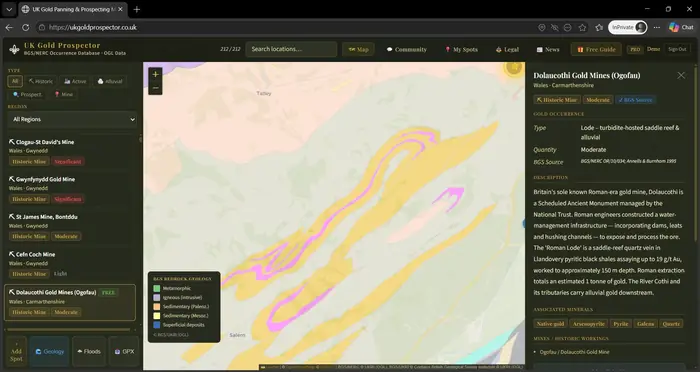Click the Ogofau / Dolaucothi Gold Mine workings entry
The width and height of the screenshot is (700, 372).
point(574,352)
